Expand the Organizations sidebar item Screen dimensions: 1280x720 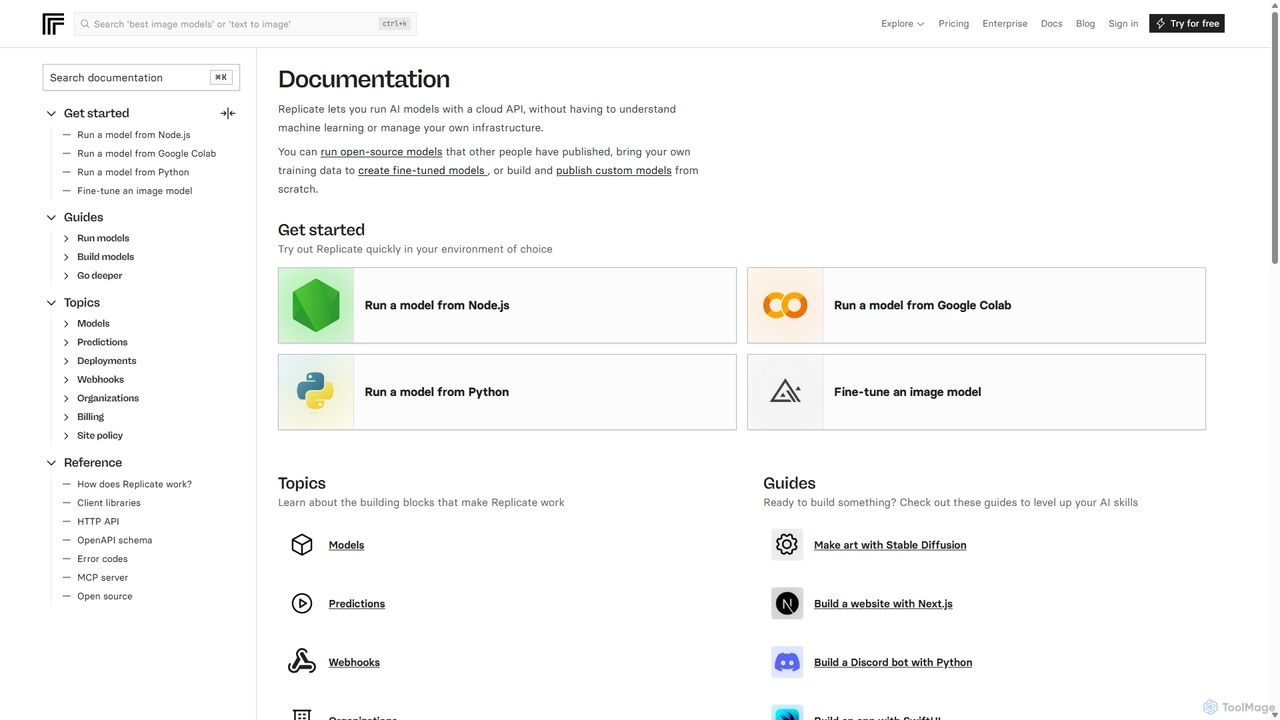66,398
